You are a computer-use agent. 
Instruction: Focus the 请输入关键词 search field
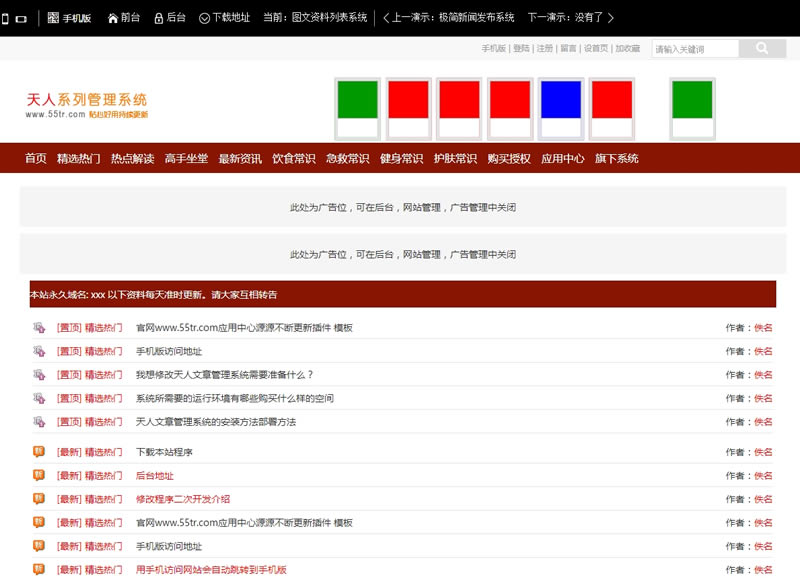coord(695,49)
